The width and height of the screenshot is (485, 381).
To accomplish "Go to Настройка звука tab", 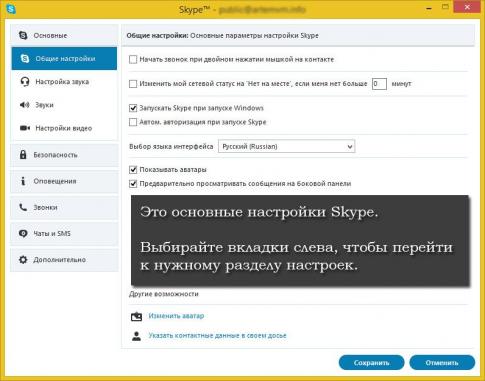I will point(64,82).
